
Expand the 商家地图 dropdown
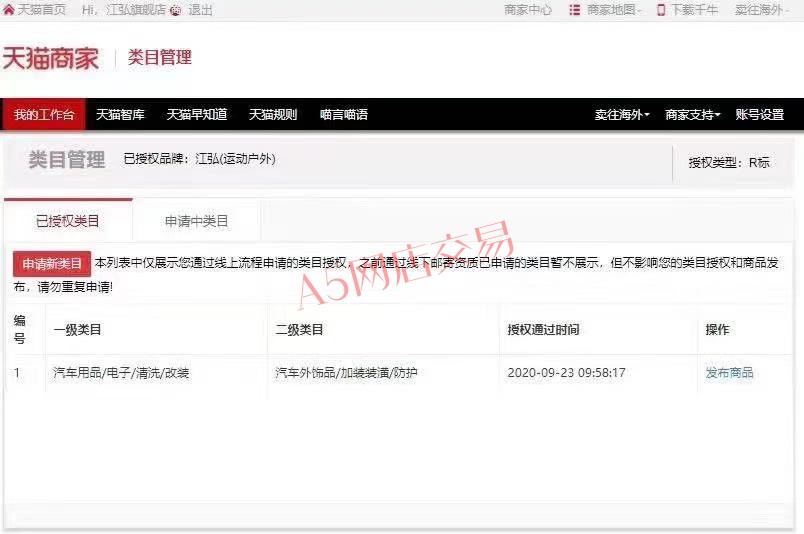tap(613, 10)
